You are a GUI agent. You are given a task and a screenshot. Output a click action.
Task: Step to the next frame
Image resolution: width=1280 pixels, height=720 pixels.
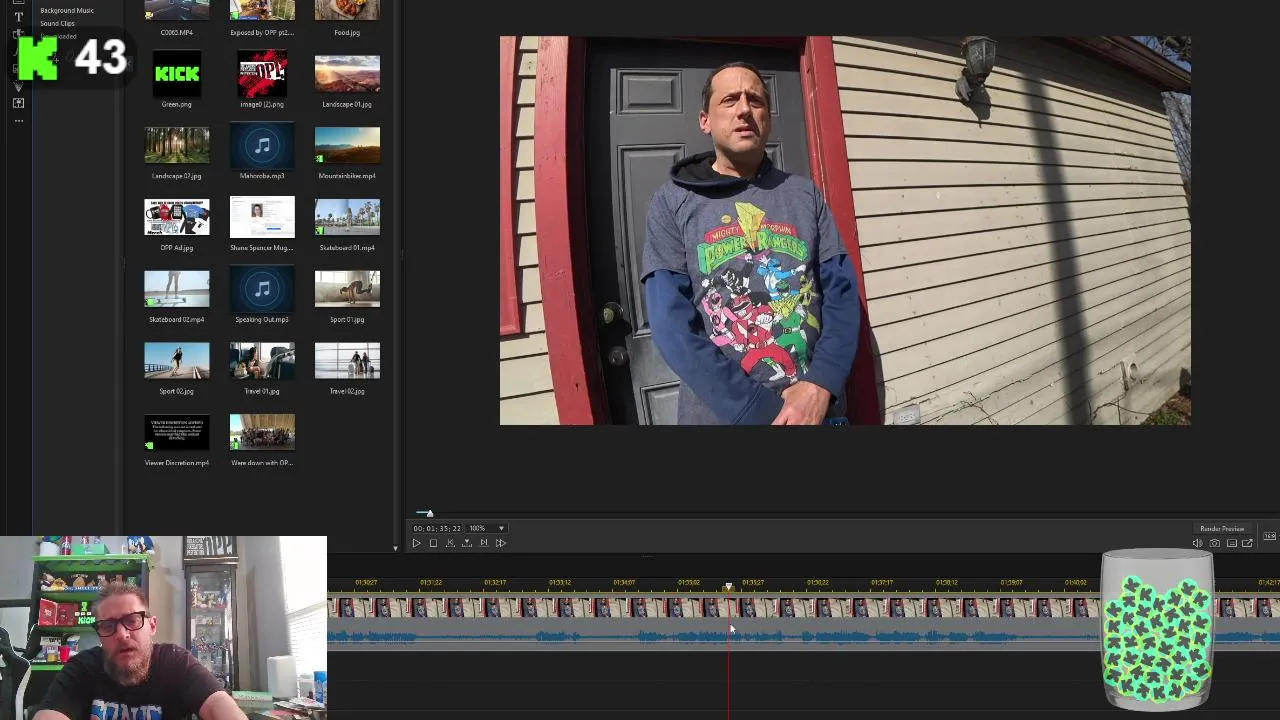484,543
